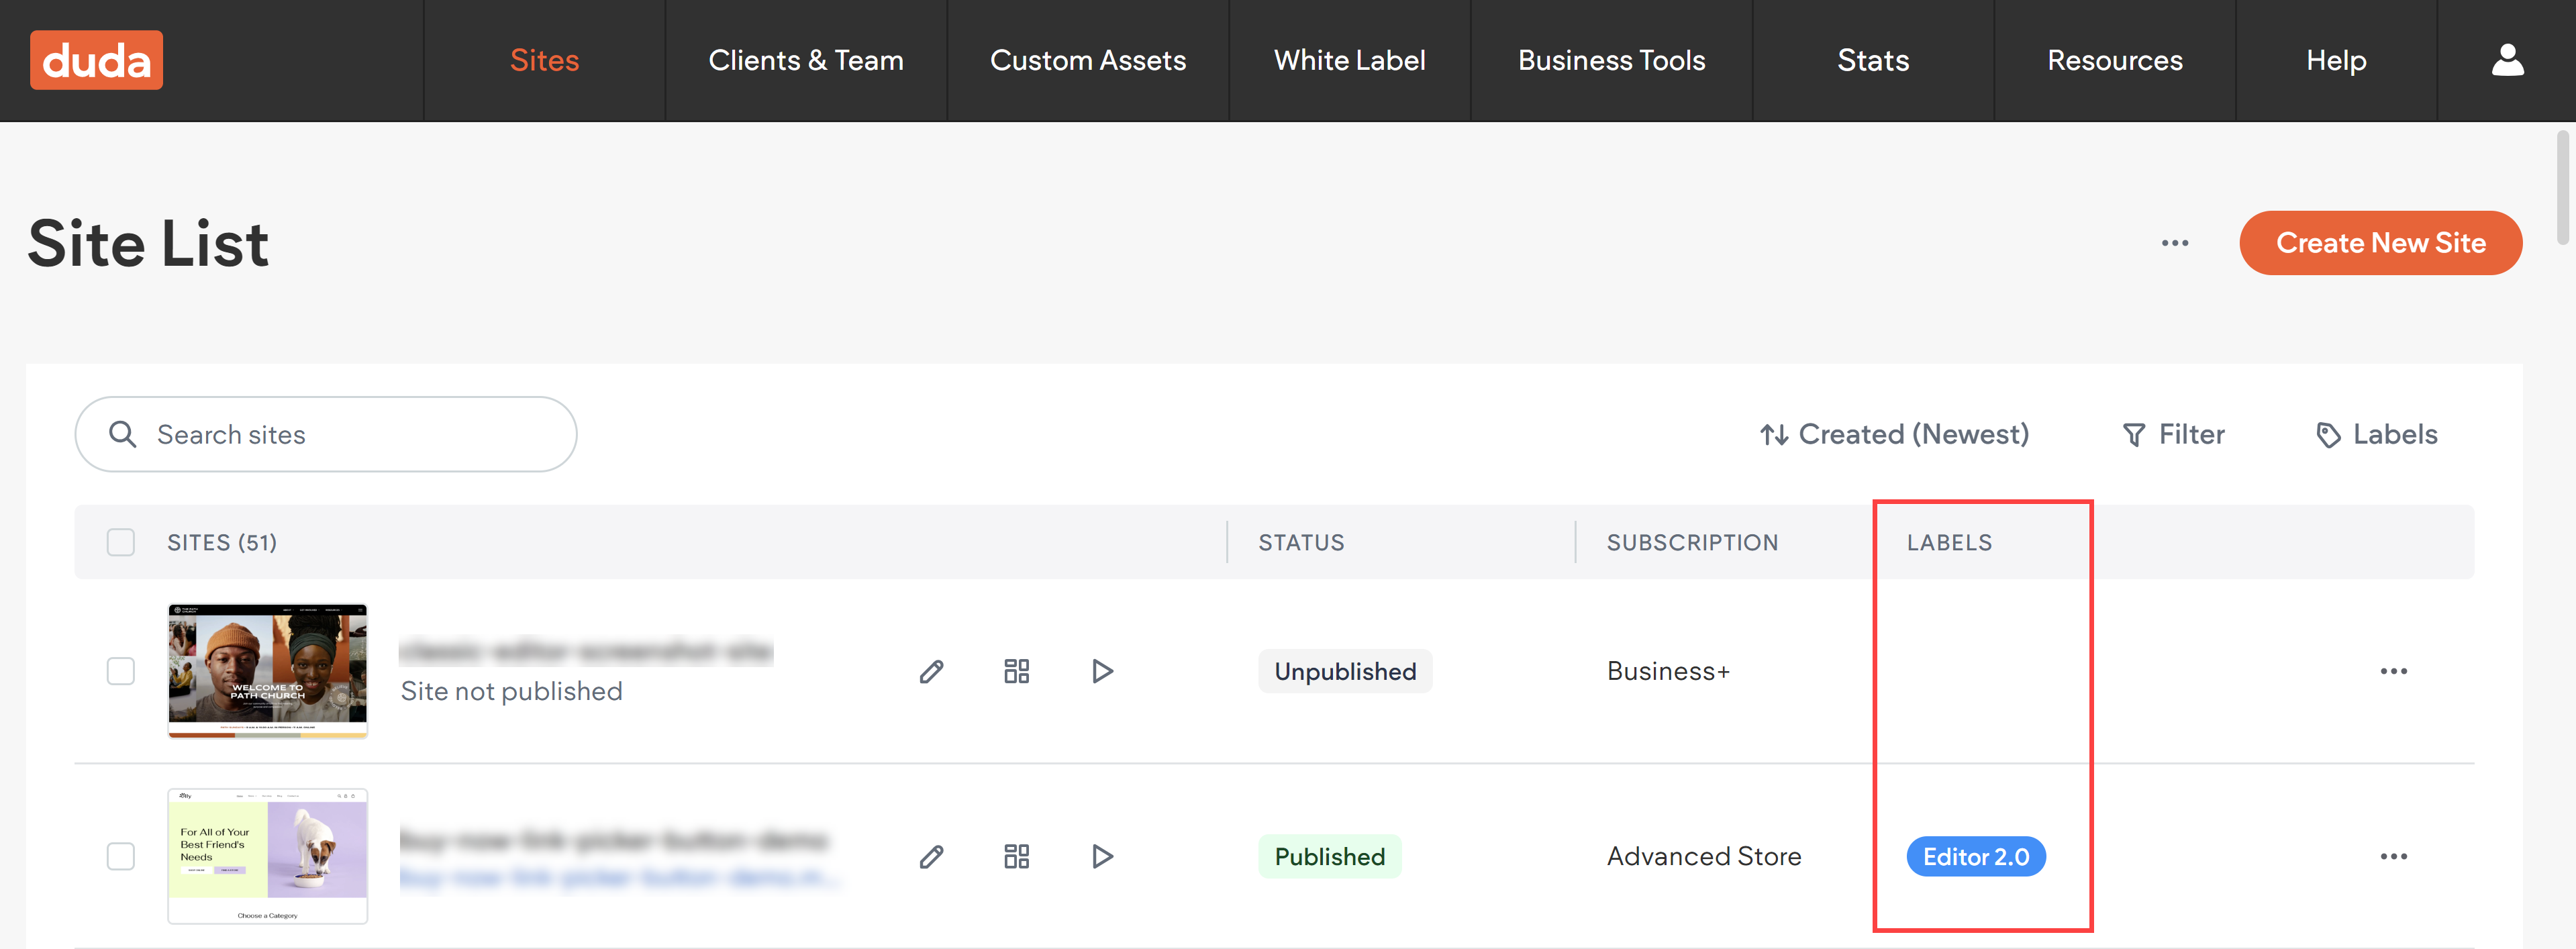This screenshot has height=949, width=2576.
Task: Open the search sites magnifier icon
Action: coord(123,434)
